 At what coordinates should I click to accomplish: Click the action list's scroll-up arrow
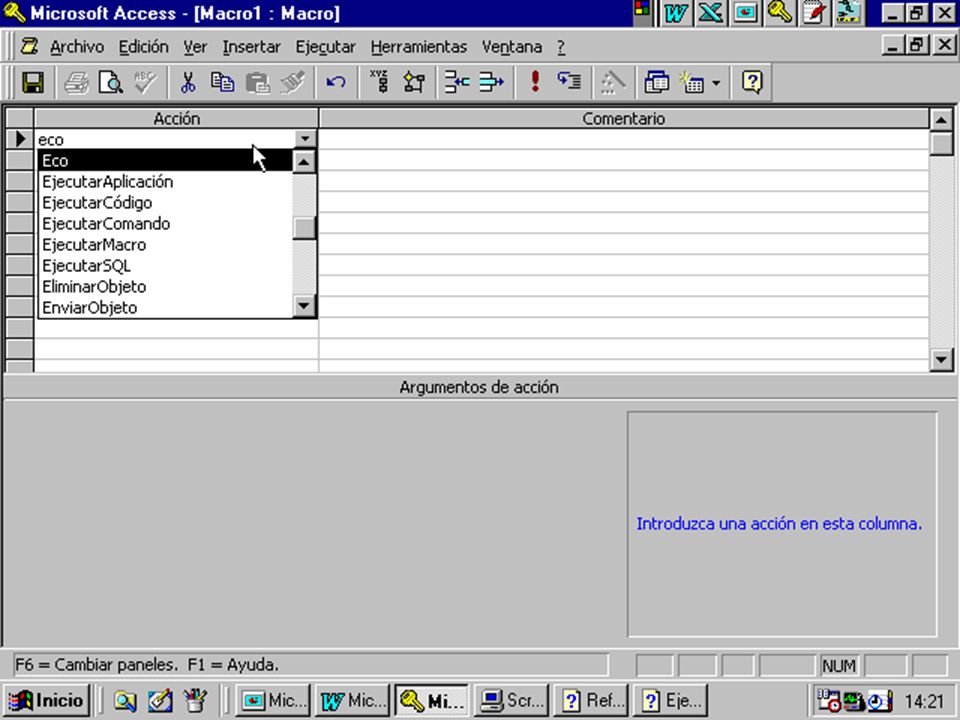304,162
